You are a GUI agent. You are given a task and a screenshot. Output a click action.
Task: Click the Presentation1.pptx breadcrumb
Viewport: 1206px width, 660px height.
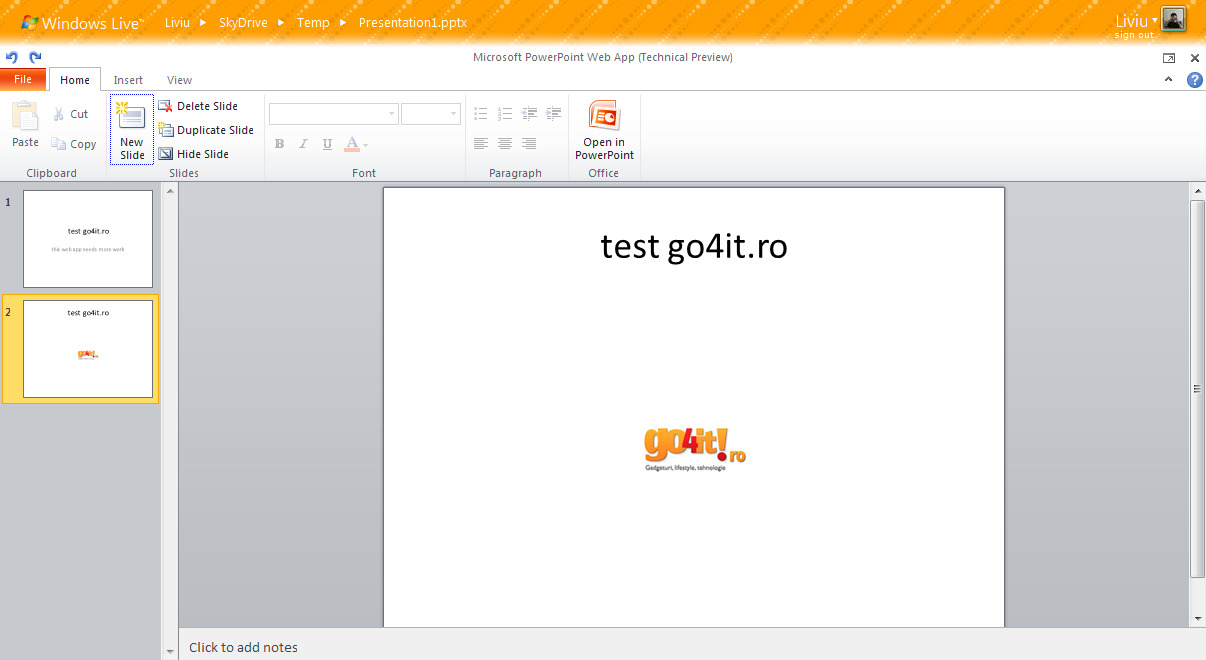point(413,22)
